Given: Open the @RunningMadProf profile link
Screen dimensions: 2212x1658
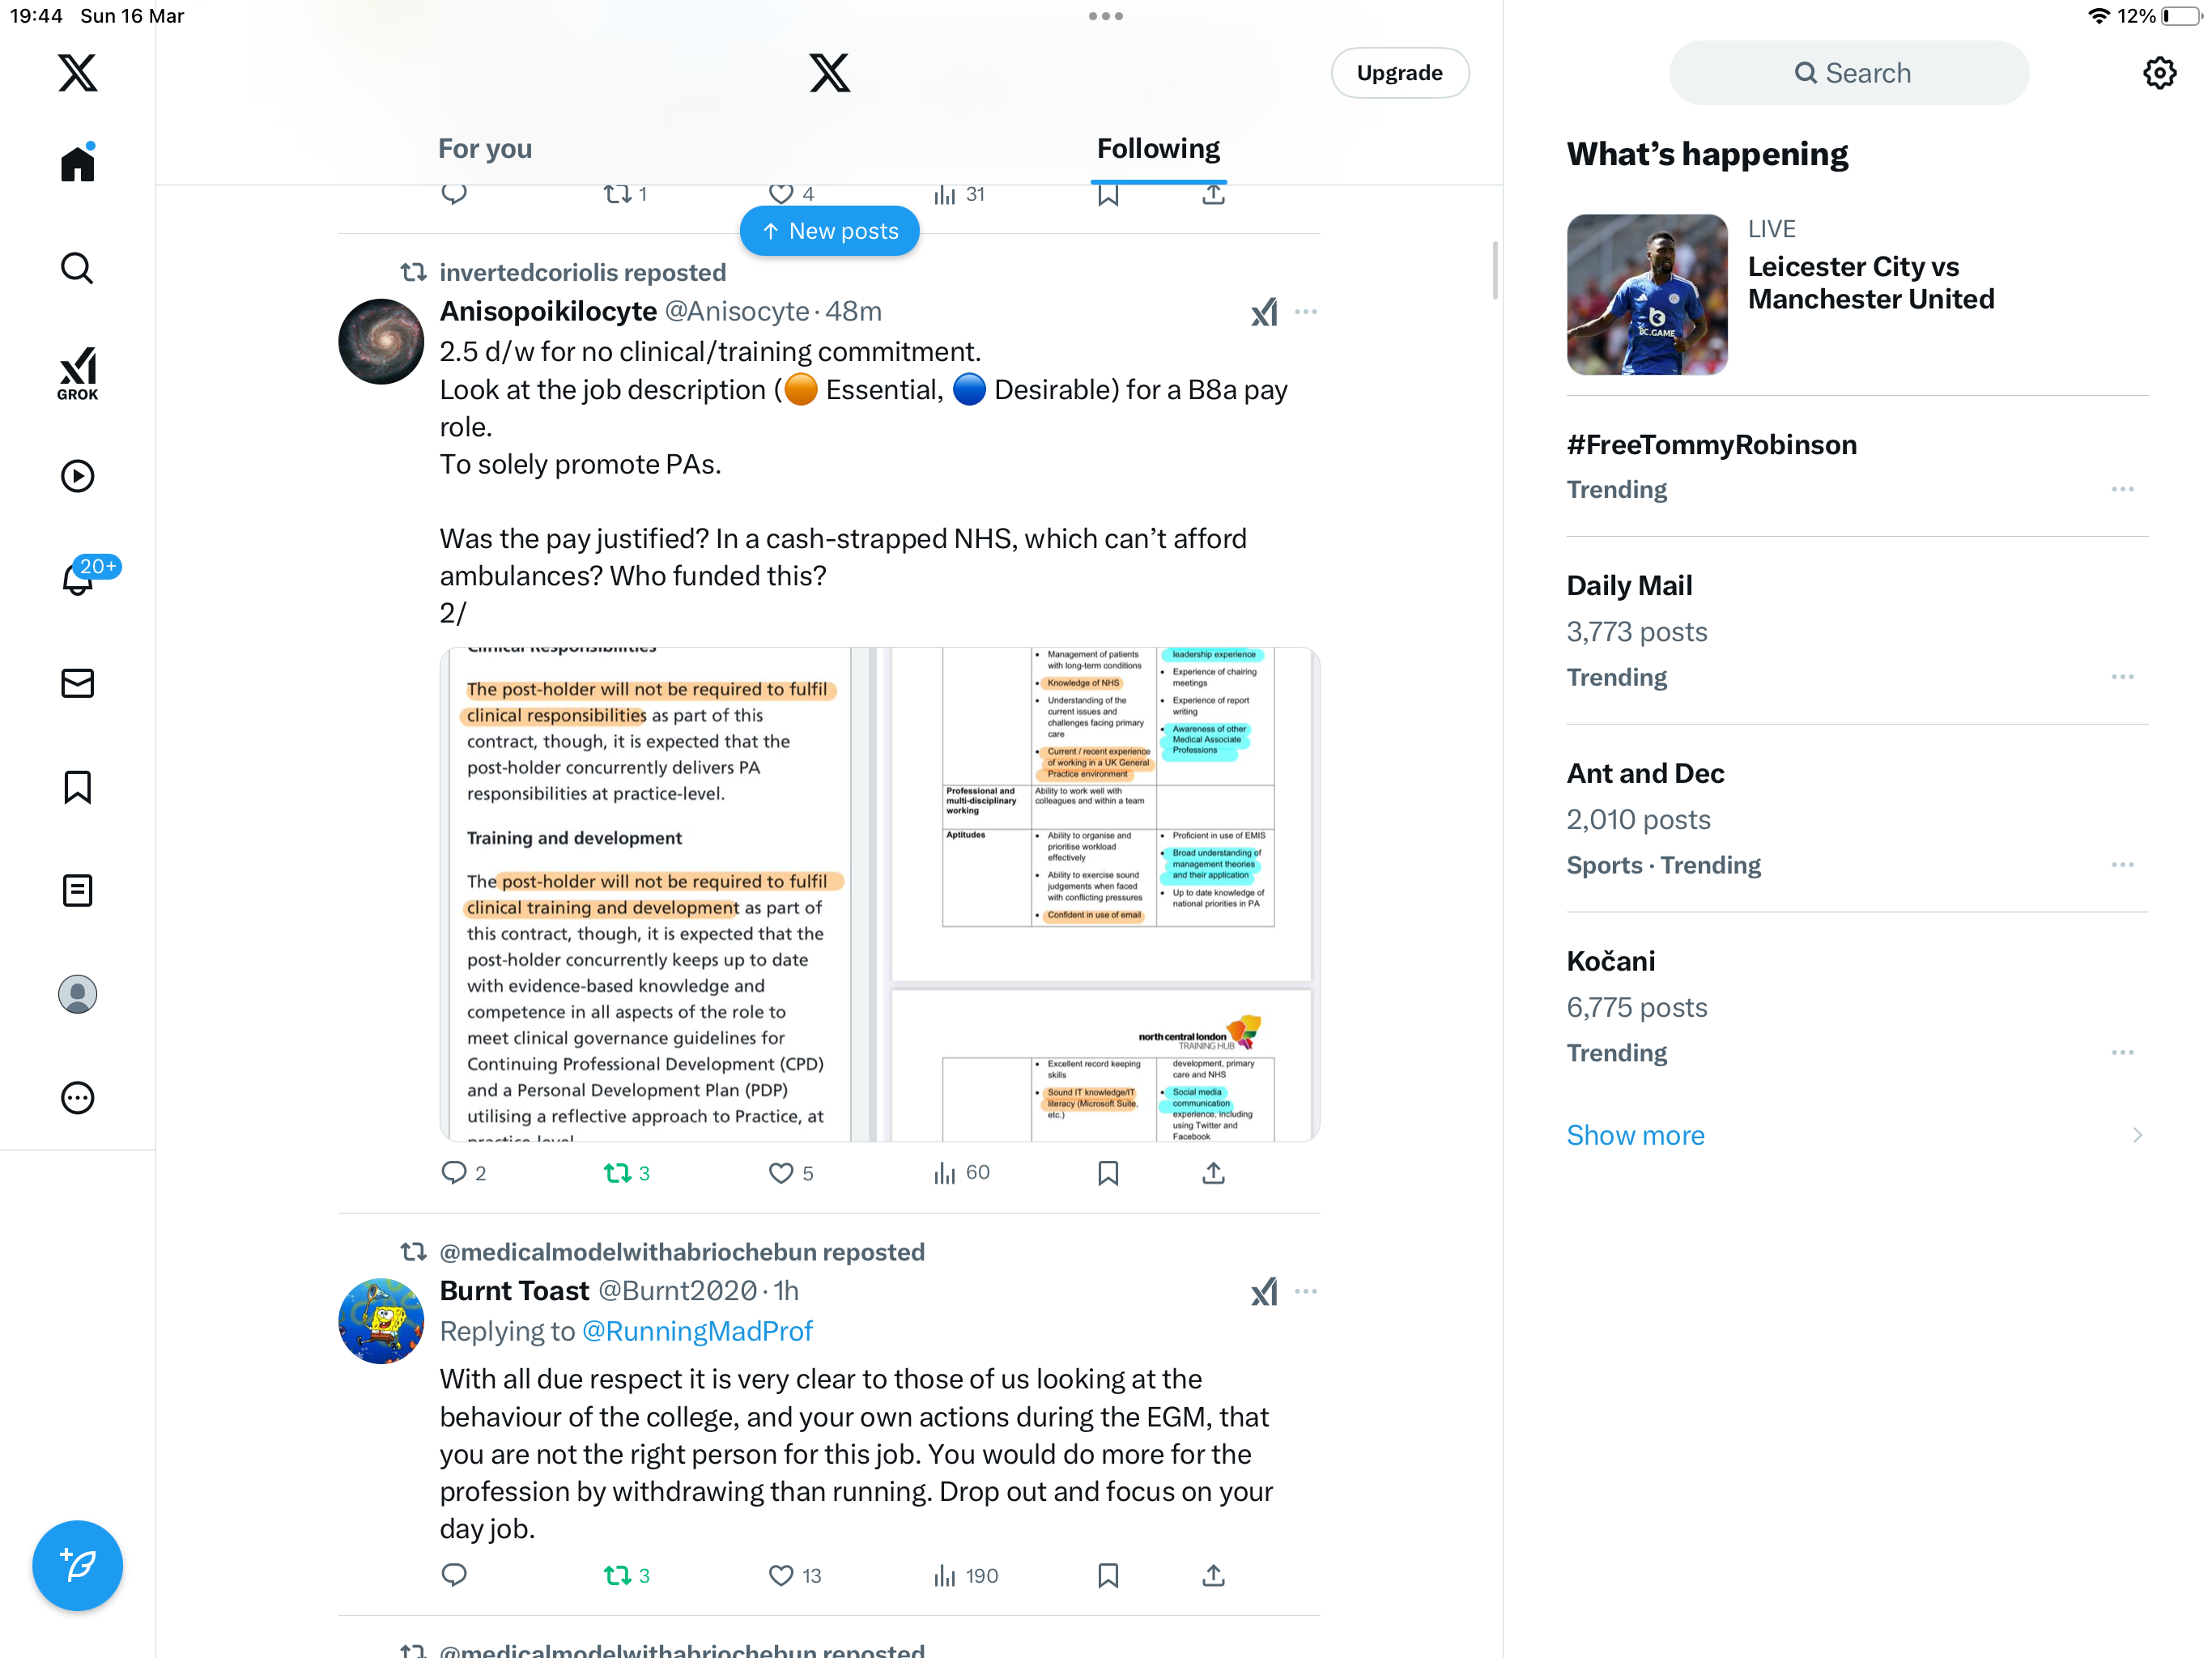Looking at the screenshot, I should [x=697, y=1331].
